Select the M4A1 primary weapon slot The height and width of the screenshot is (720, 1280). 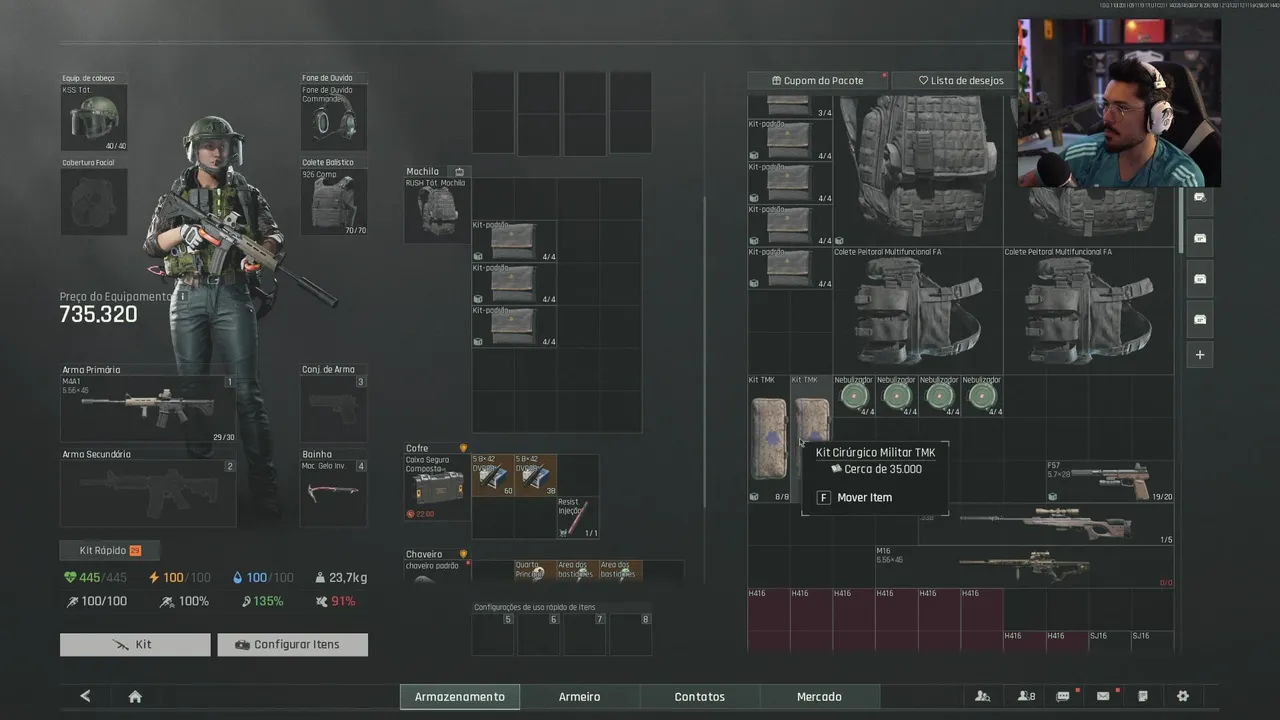(x=148, y=408)
